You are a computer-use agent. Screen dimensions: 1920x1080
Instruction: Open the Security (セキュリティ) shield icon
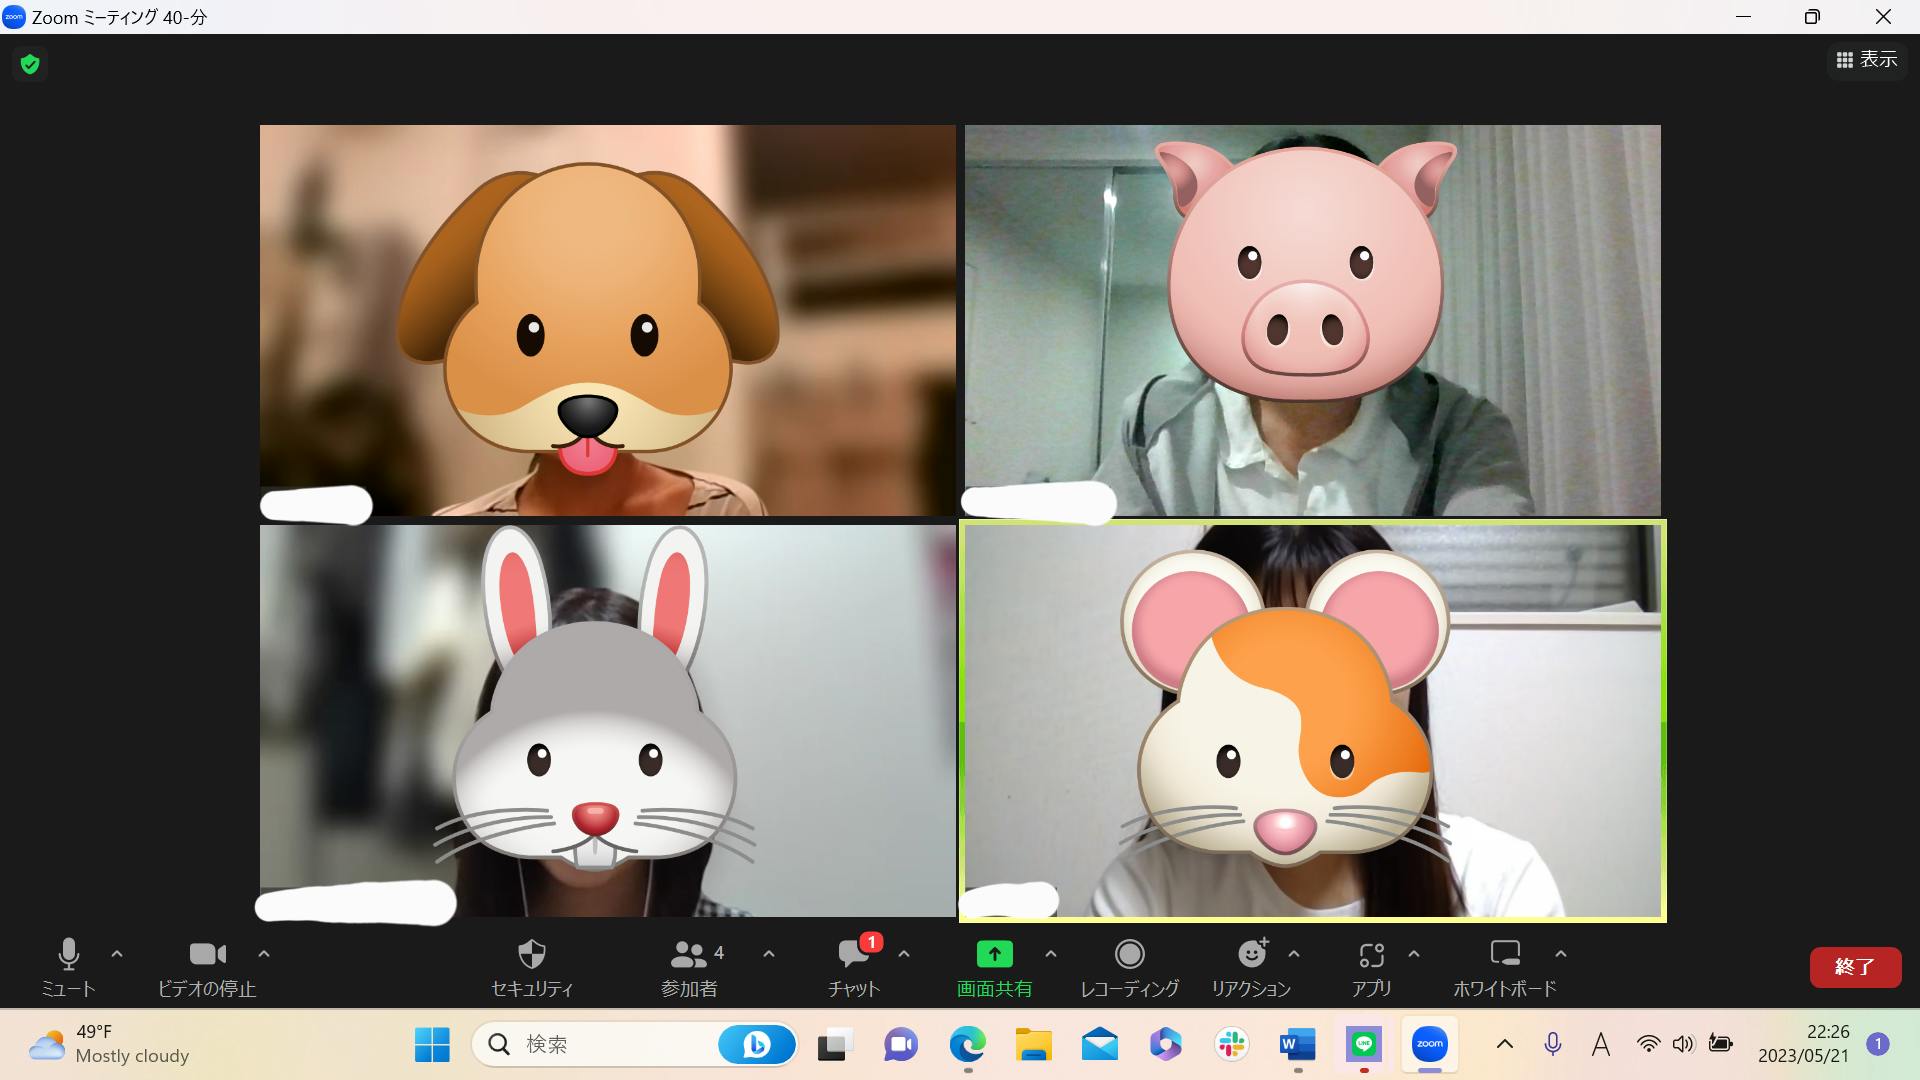click(x=531, y=955)
